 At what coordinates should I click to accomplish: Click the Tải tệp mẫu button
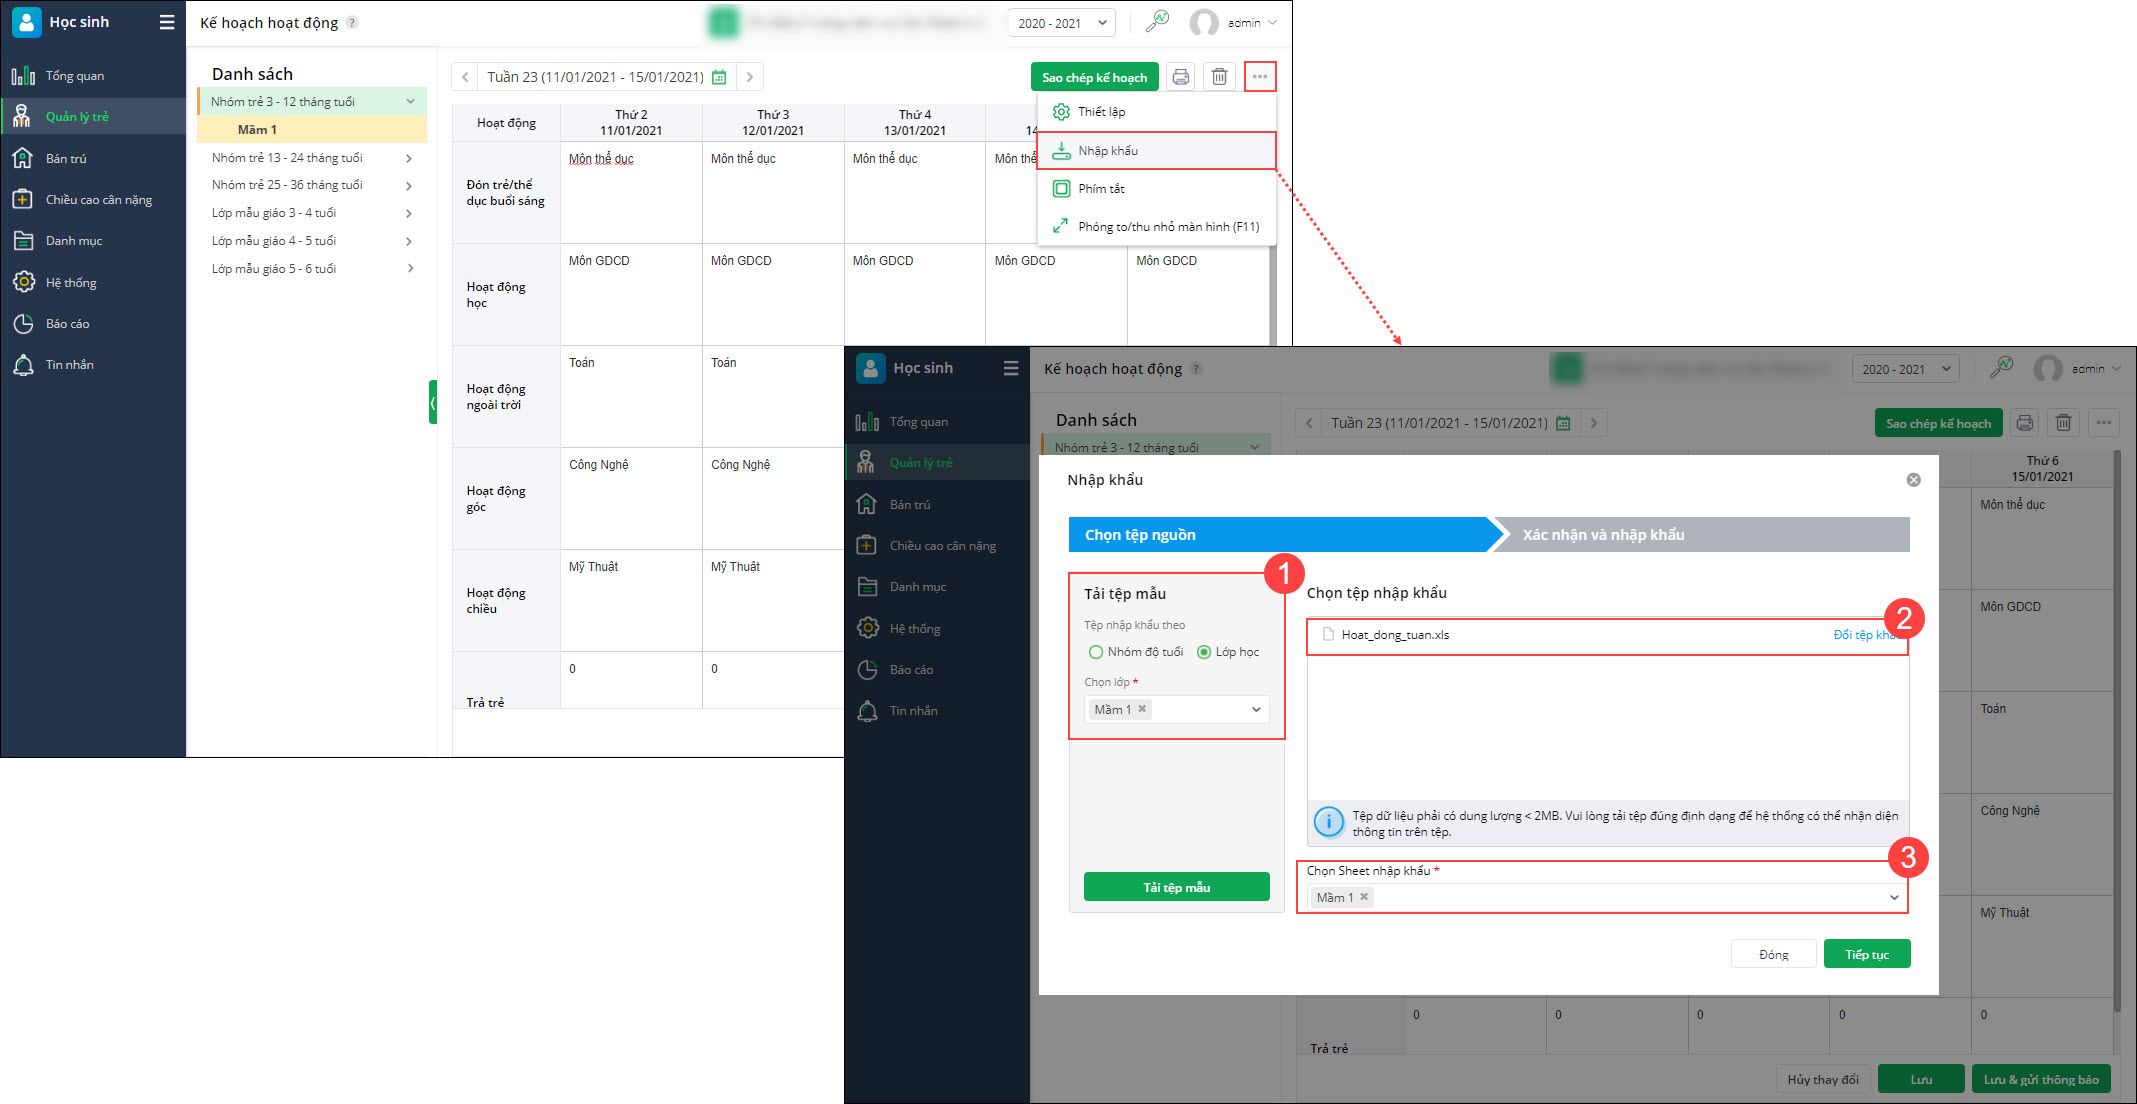[x=1176, y=887]
